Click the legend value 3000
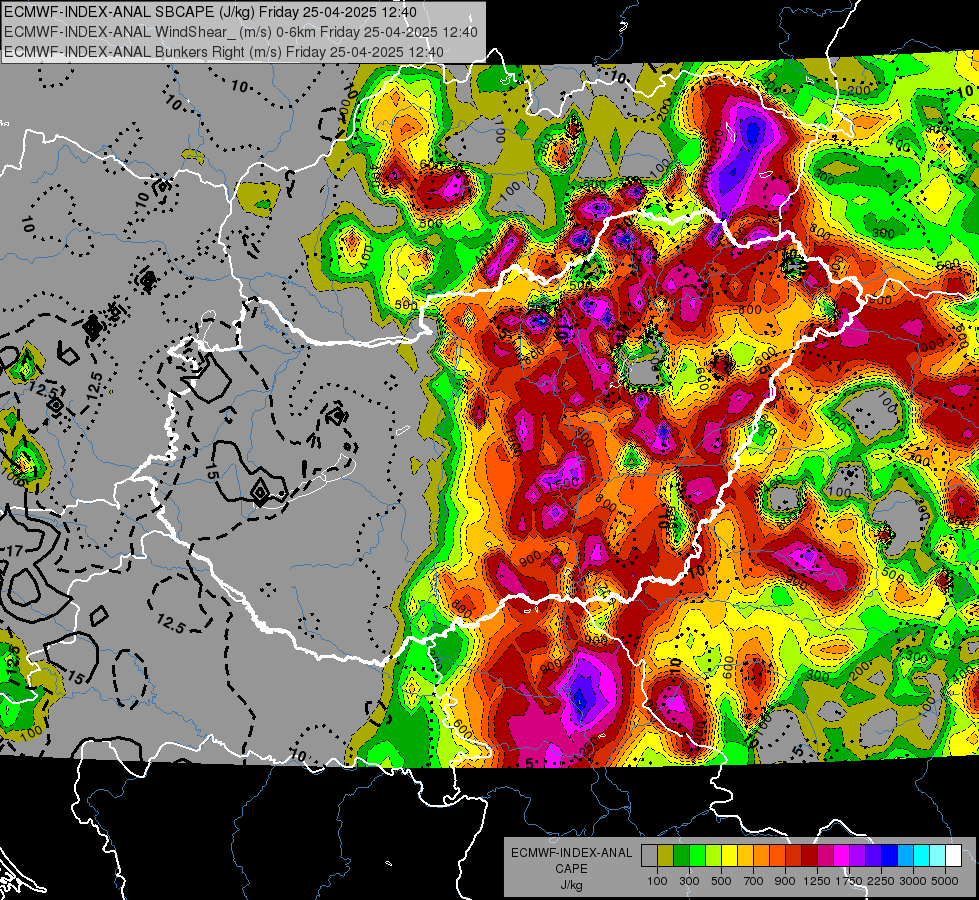Screen dimensions: 979x900 click(913, 881)
